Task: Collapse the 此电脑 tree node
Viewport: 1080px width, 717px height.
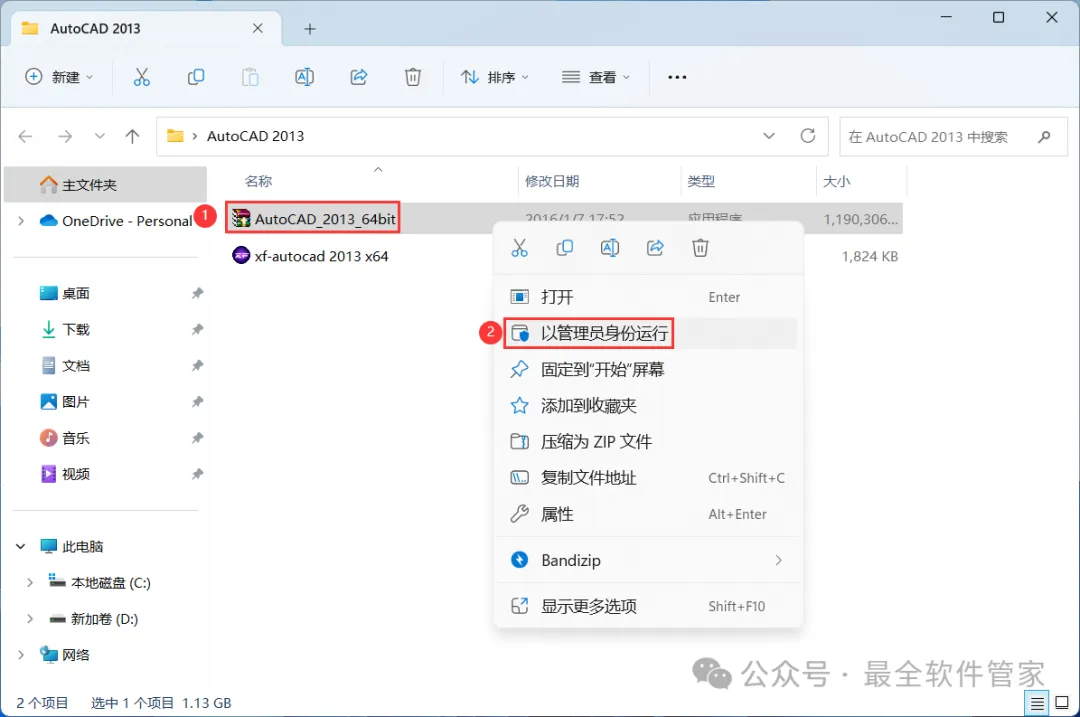Action: tap(21, 546)
